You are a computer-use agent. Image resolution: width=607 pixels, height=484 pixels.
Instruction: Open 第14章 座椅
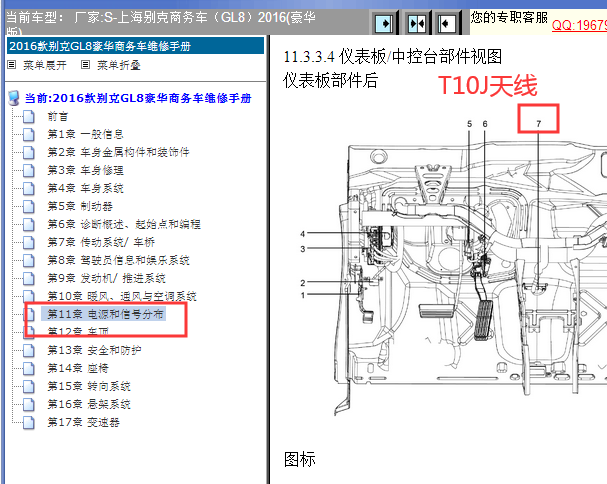pyautogui.click(x=78, y=368)
